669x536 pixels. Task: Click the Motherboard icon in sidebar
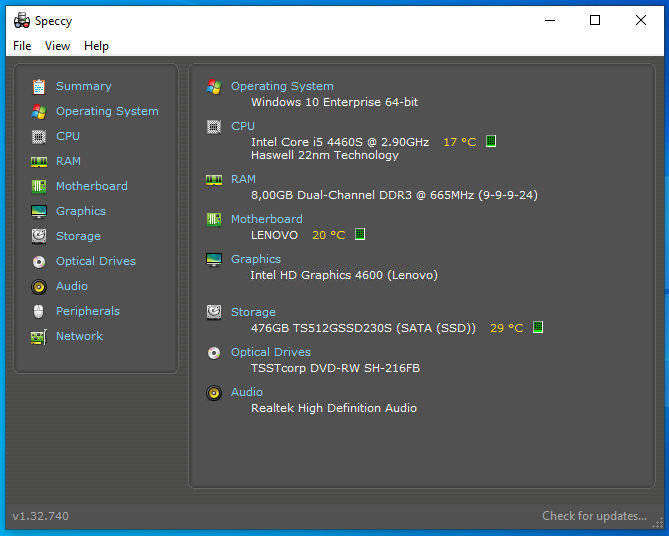point(39,186)
